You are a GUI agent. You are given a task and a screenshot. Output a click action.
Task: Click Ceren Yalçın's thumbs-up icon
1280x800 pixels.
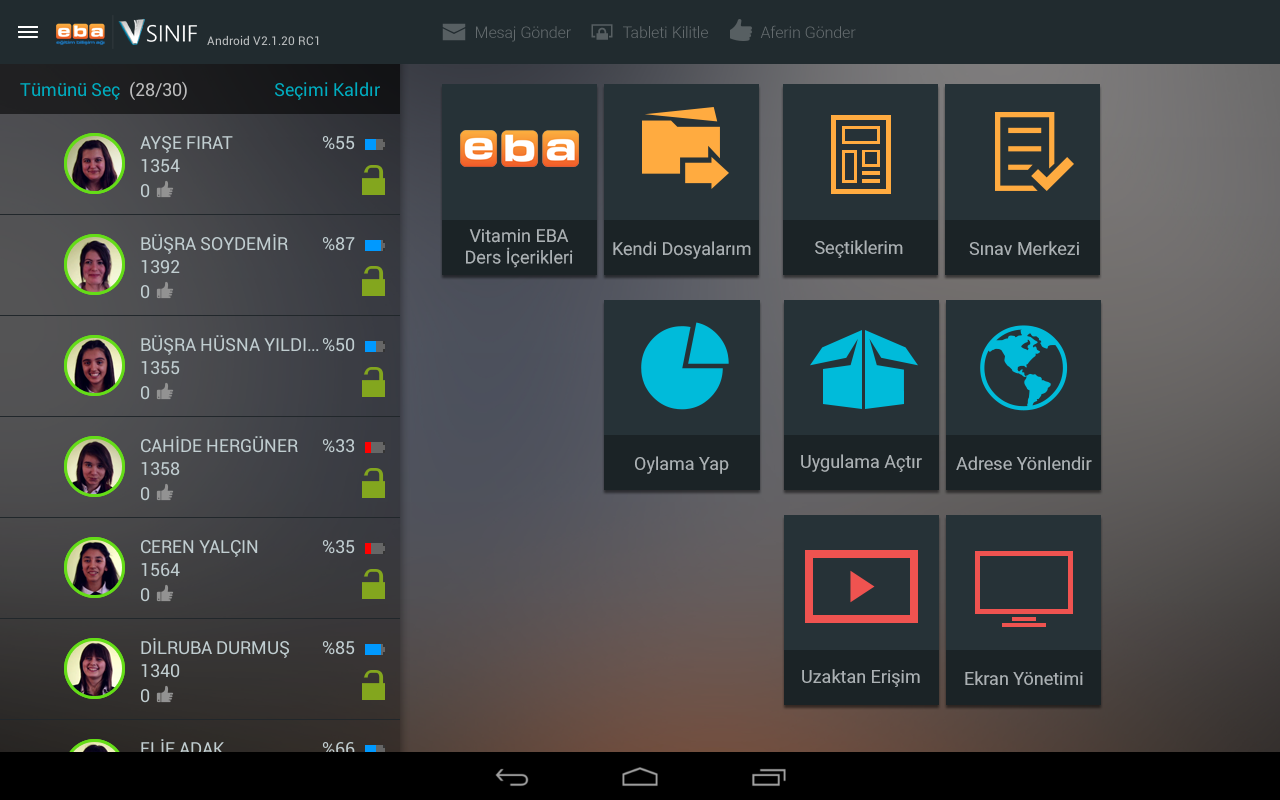click(164, 594)
